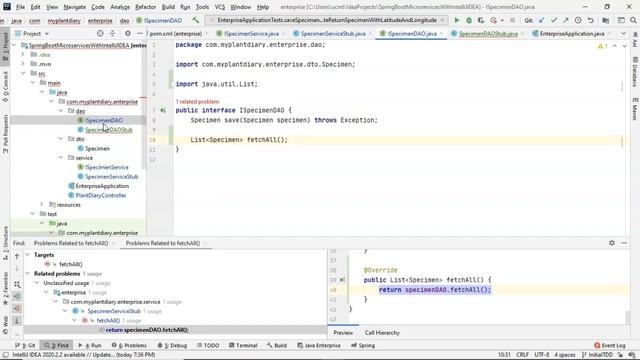Switch to the ISpecimenService.java tab
640x360 pixels.
(251, 33)
